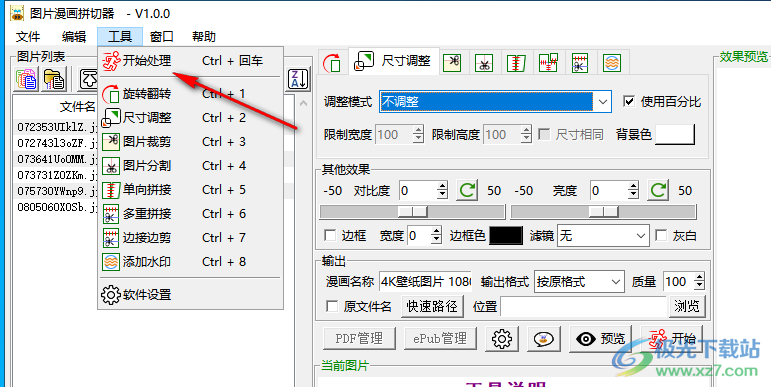
Task: Choose 图片分割 from the menu
Action: click(x=190, y=166)
